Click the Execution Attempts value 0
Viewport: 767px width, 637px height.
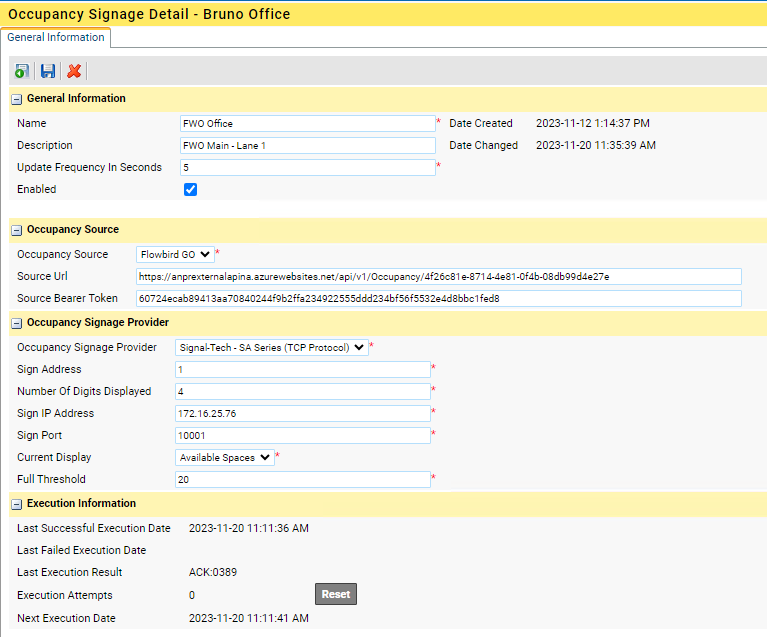(192, 595)
